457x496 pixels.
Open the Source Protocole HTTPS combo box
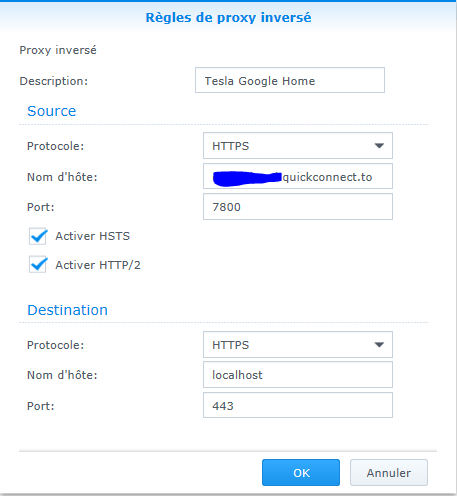coord(298,146)
